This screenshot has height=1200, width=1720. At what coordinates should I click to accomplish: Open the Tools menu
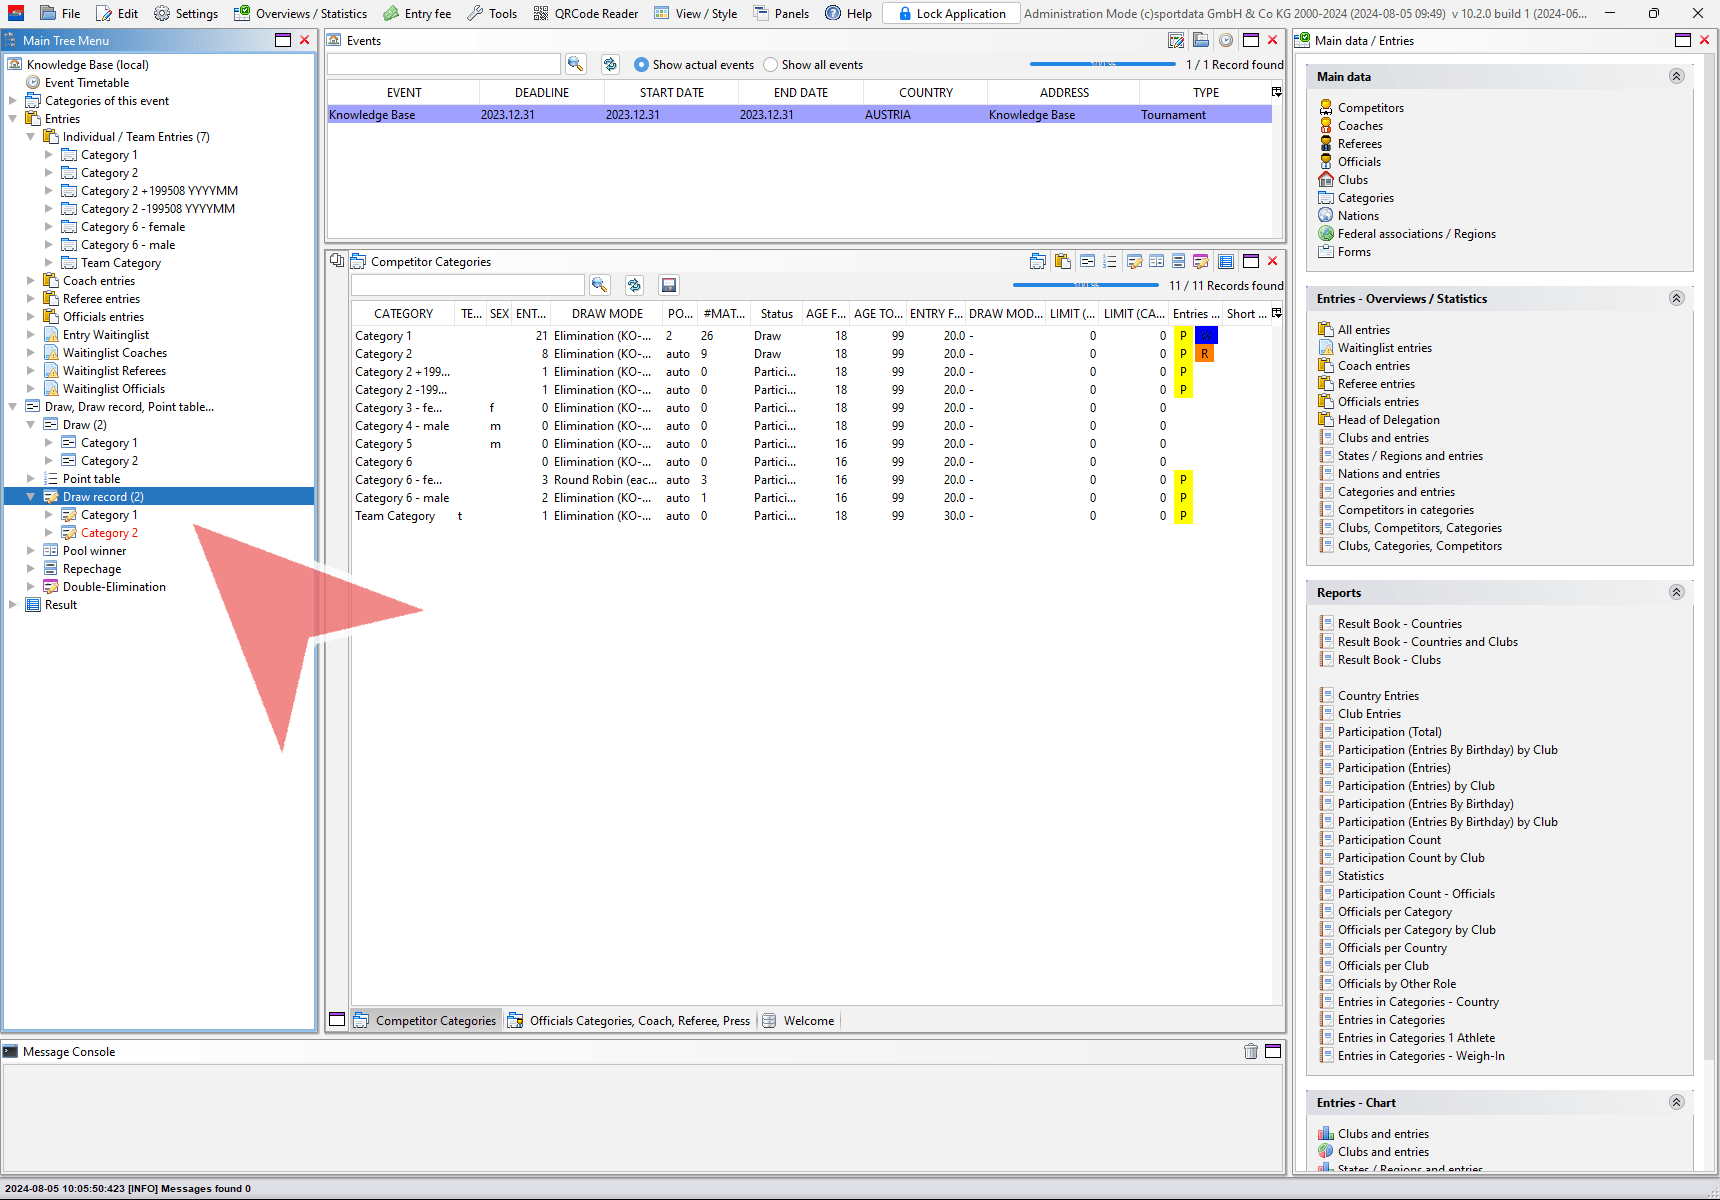(x=492, y=14)
